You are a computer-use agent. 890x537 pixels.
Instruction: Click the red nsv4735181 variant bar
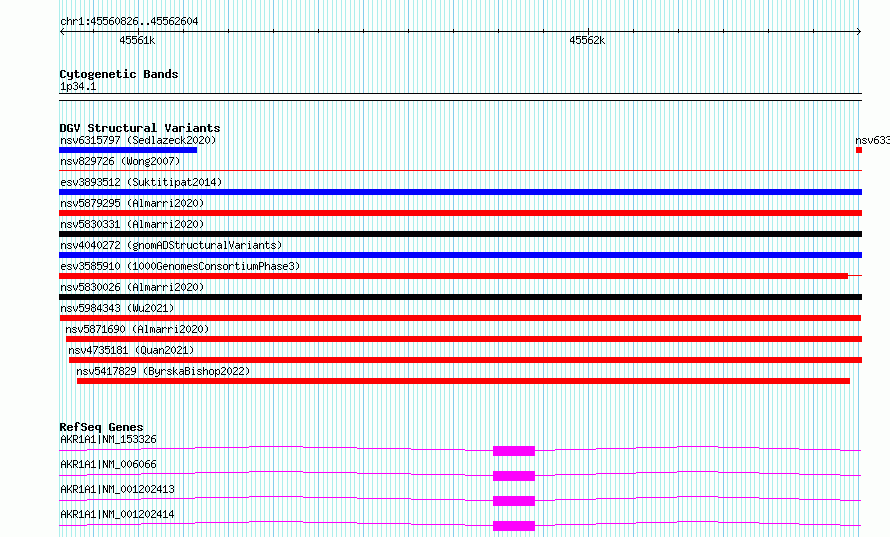coord(465,360)
